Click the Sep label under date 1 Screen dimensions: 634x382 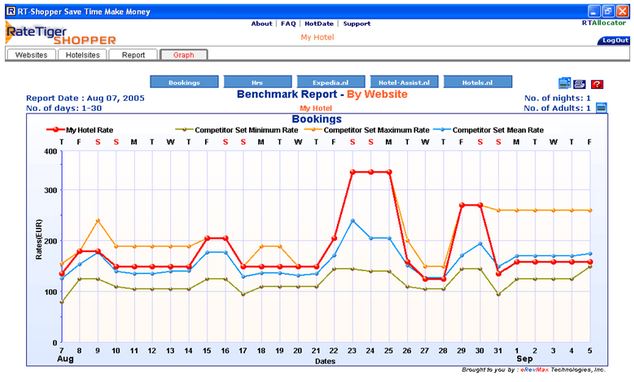[524, 359]
